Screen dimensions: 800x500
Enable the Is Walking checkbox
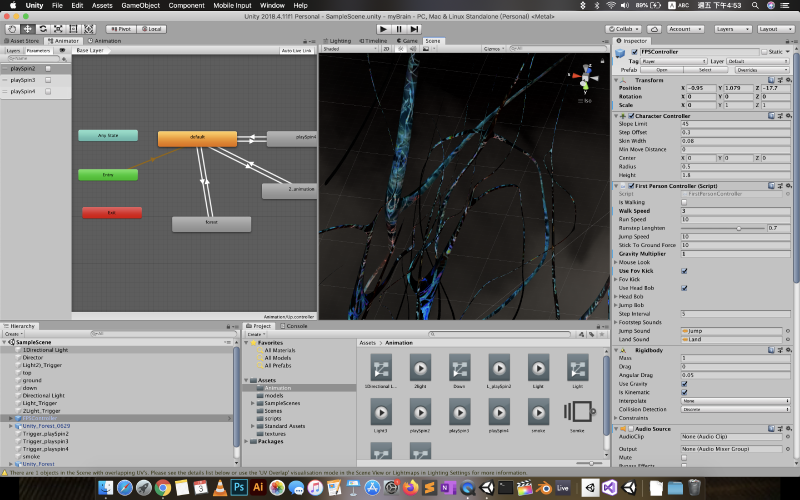click(x=684, y=202)
